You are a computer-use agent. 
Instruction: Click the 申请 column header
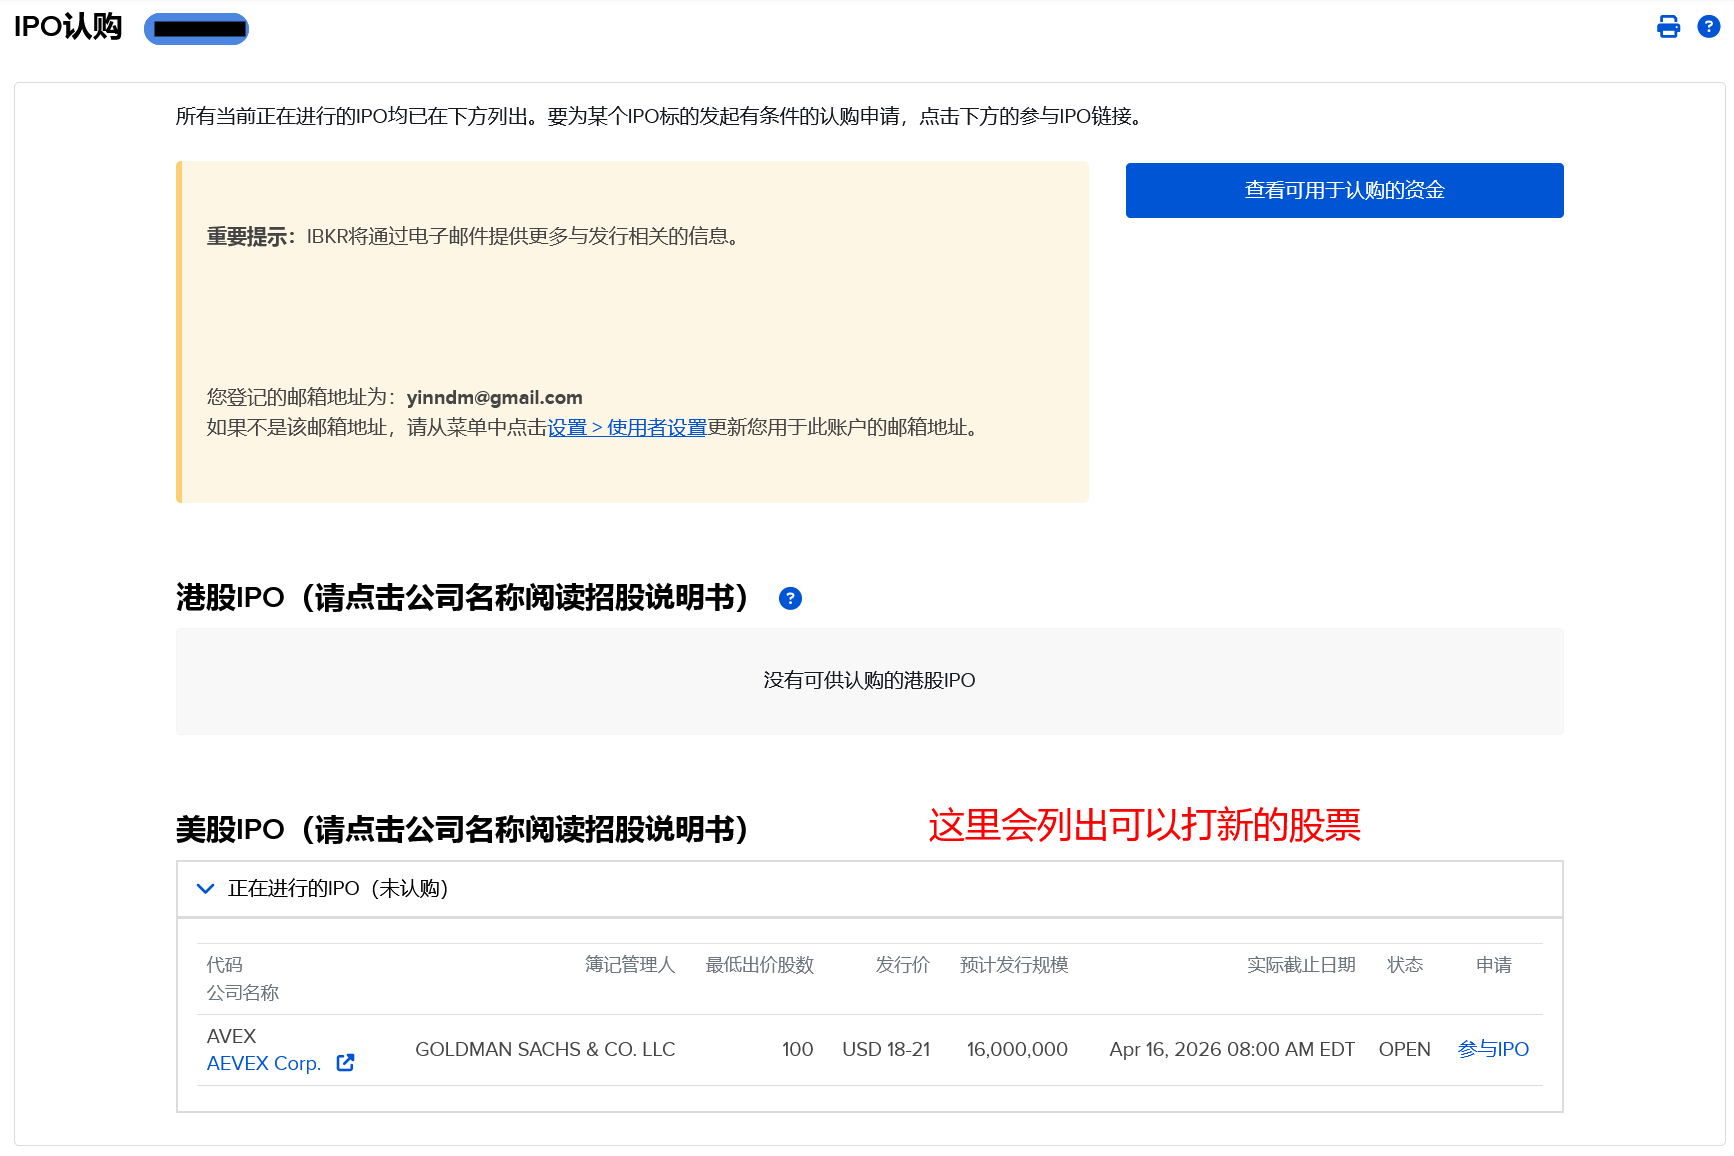(x=1493, y=964)
